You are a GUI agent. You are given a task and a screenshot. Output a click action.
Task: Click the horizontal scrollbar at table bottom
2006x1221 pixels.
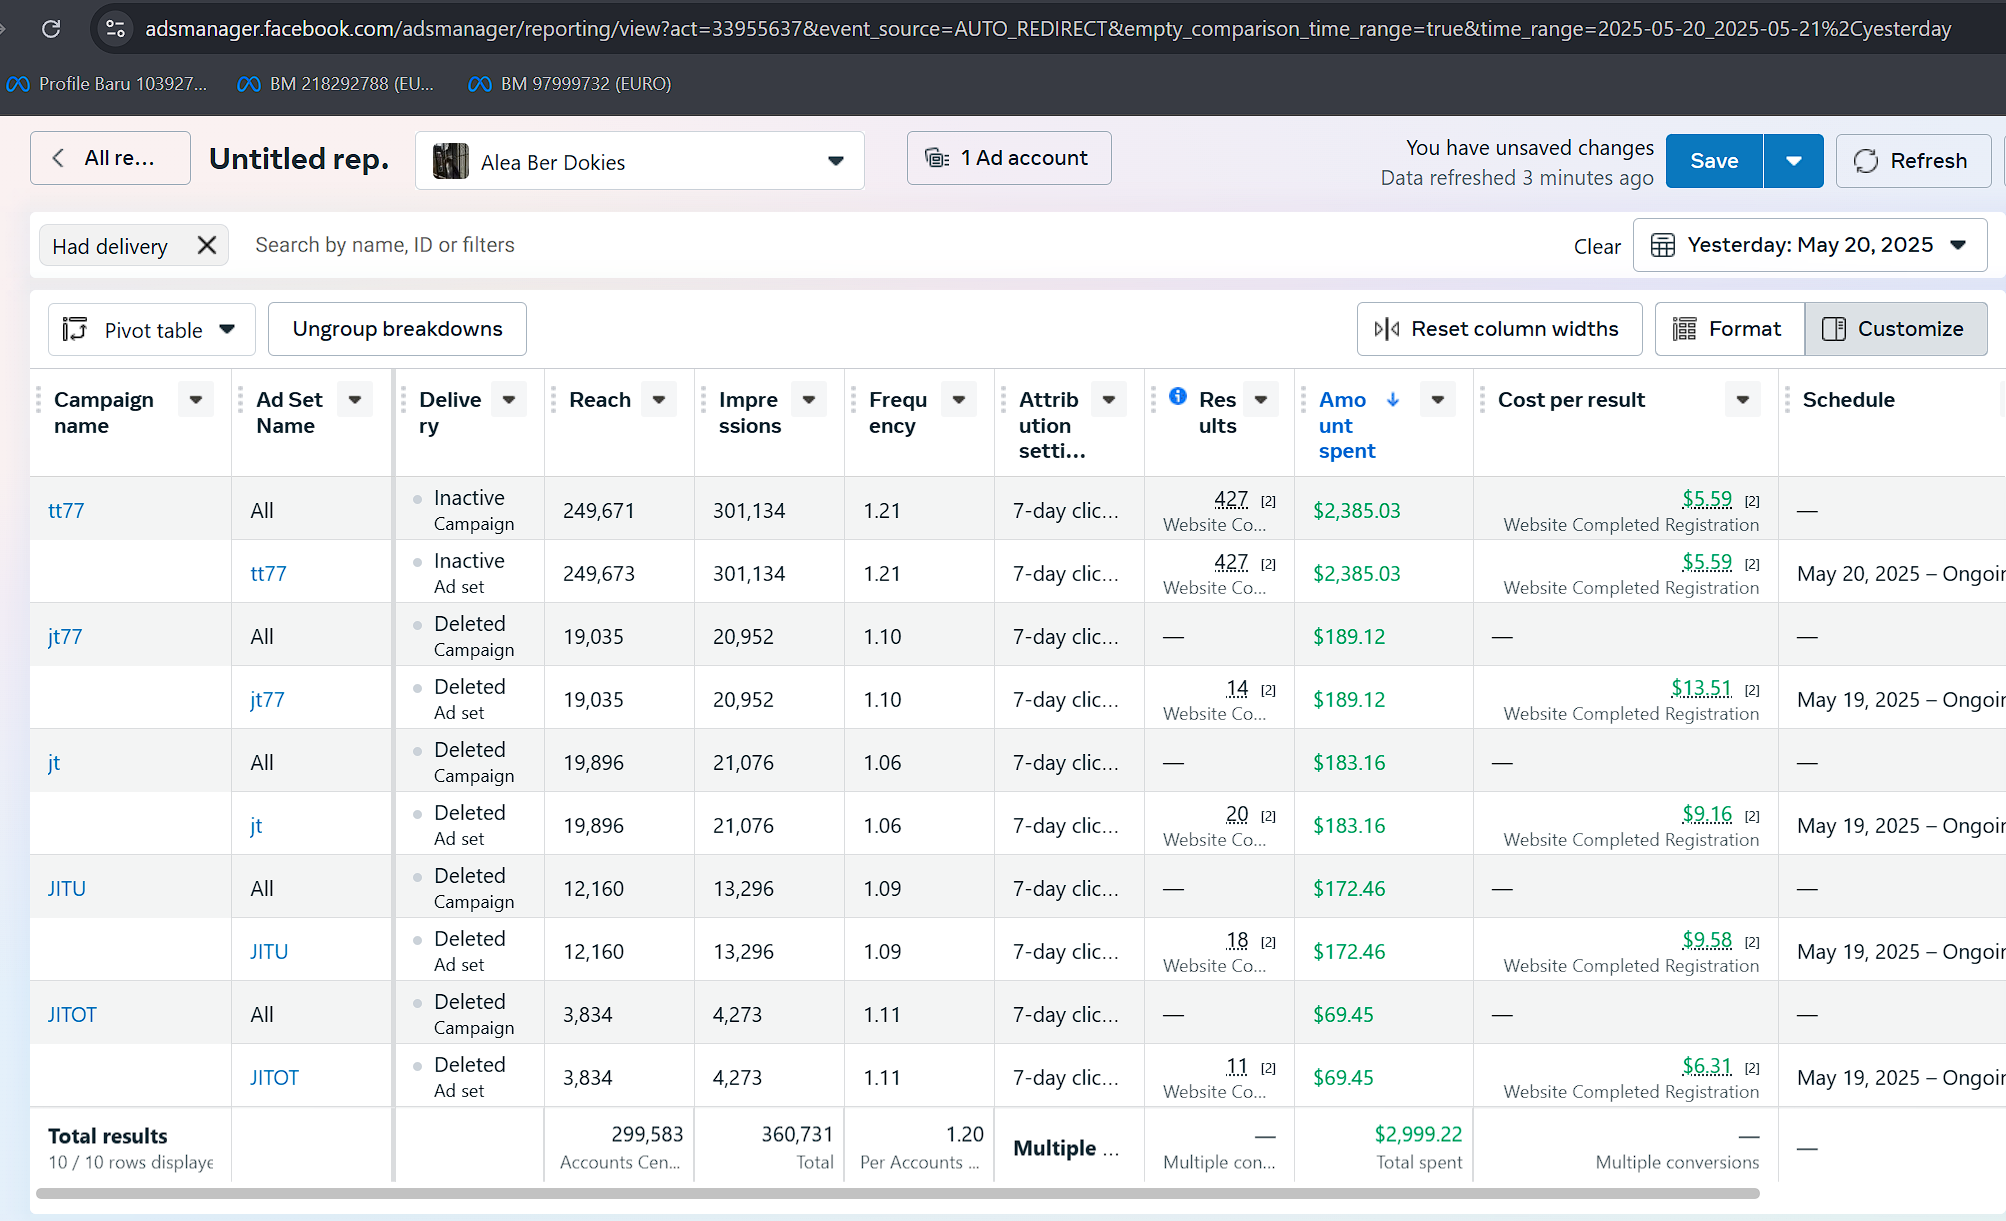(x=897, y=1193)
